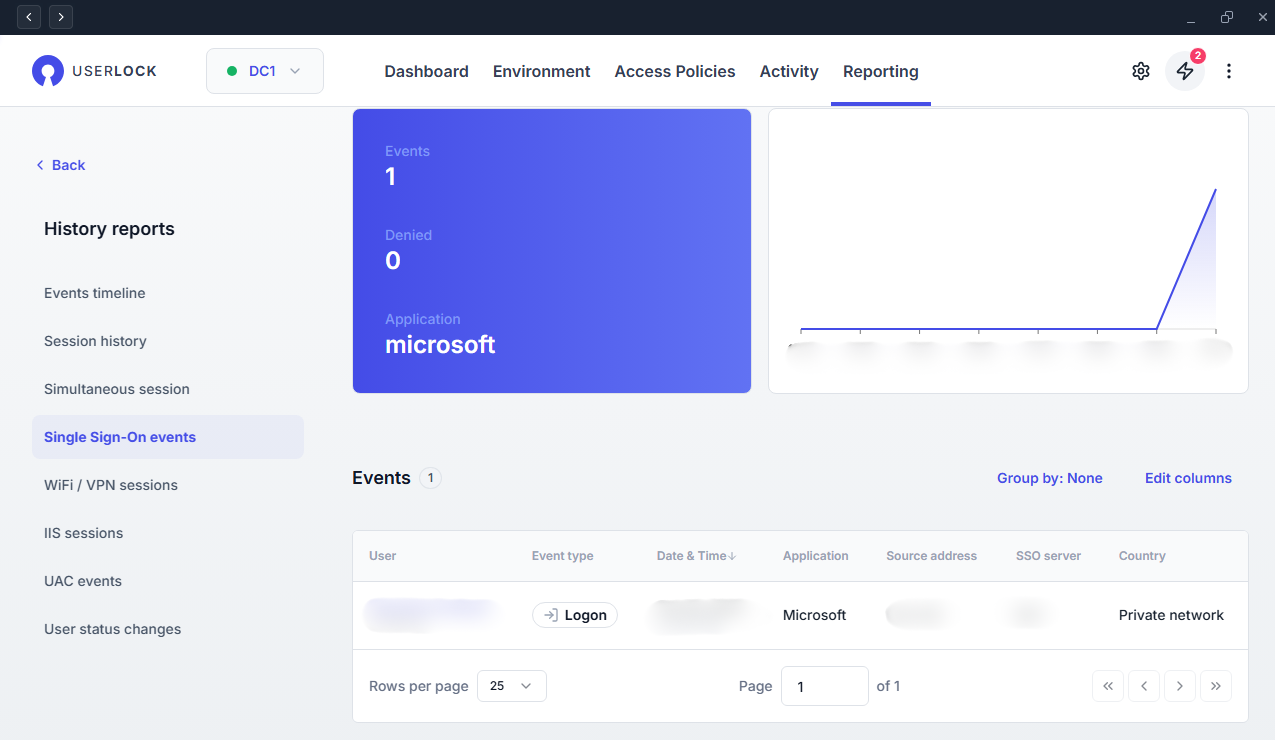Sort by Country column header
Image resolution: width=1275 pixels, height=740 pixels.
point(1142,556)
